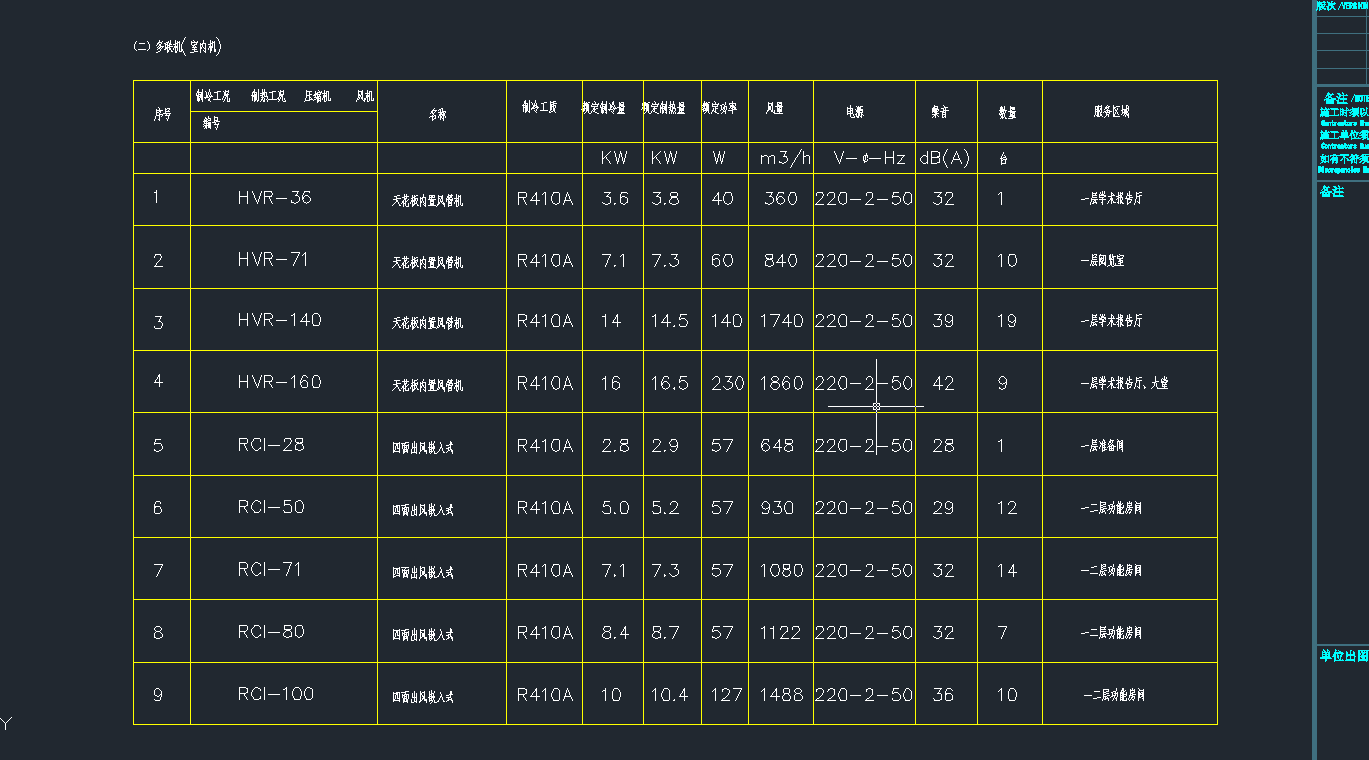The width and height of the screenshot is (1369, 760).
Task: Click the quantity 19 in row 3
Action: point(1007,321)
